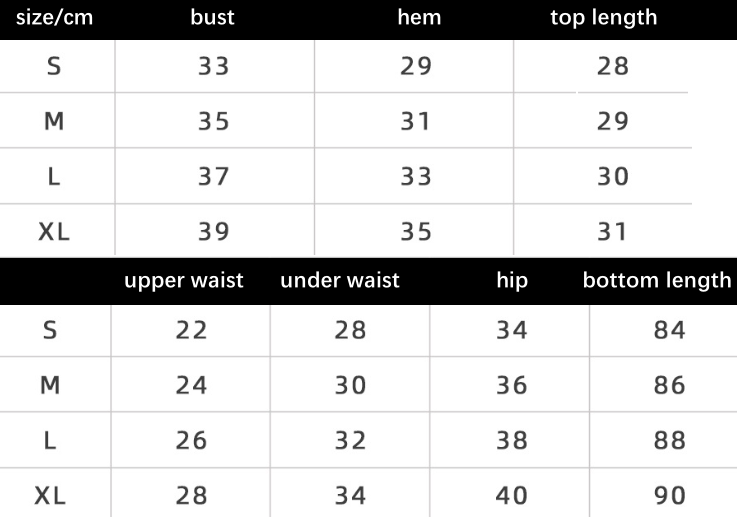737x517 pixels.
Task: Click bottom length value 90 for XL
Action: 670,495
